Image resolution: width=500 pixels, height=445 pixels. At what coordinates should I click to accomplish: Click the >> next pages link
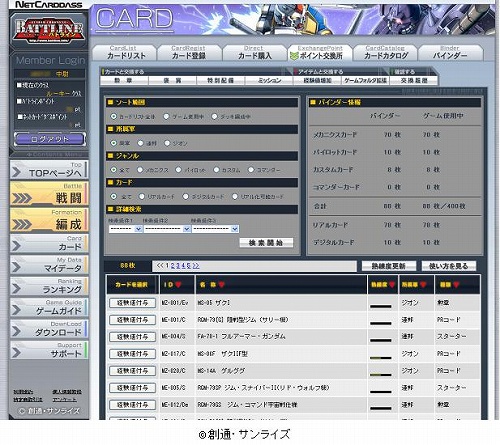[x=196, y=266]
